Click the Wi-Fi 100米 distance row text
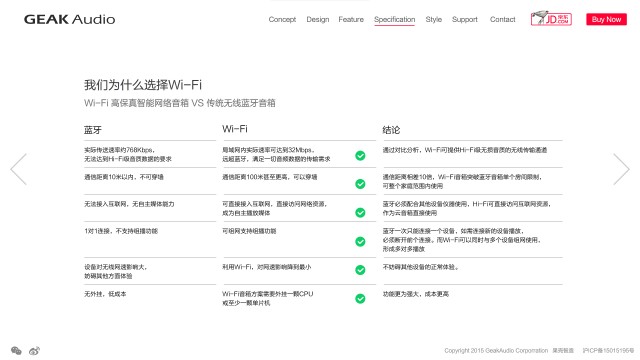This screenshot has height=360, width=640. pos(270,177)
